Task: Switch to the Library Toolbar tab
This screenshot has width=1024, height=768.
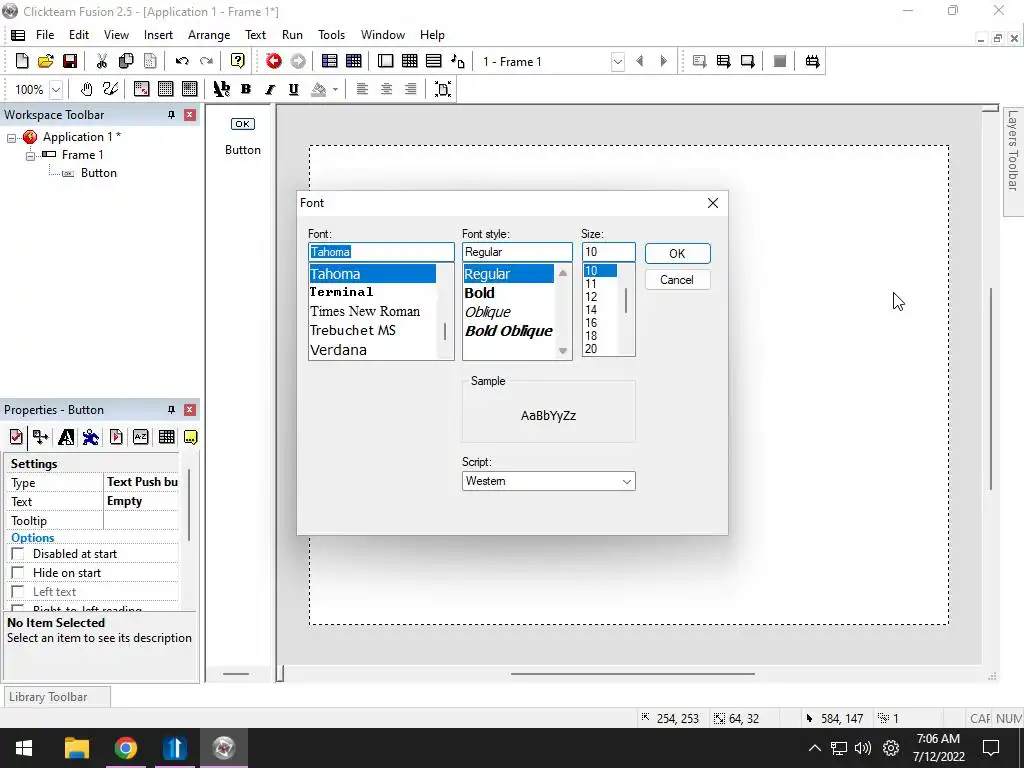Action: (57, 697)
